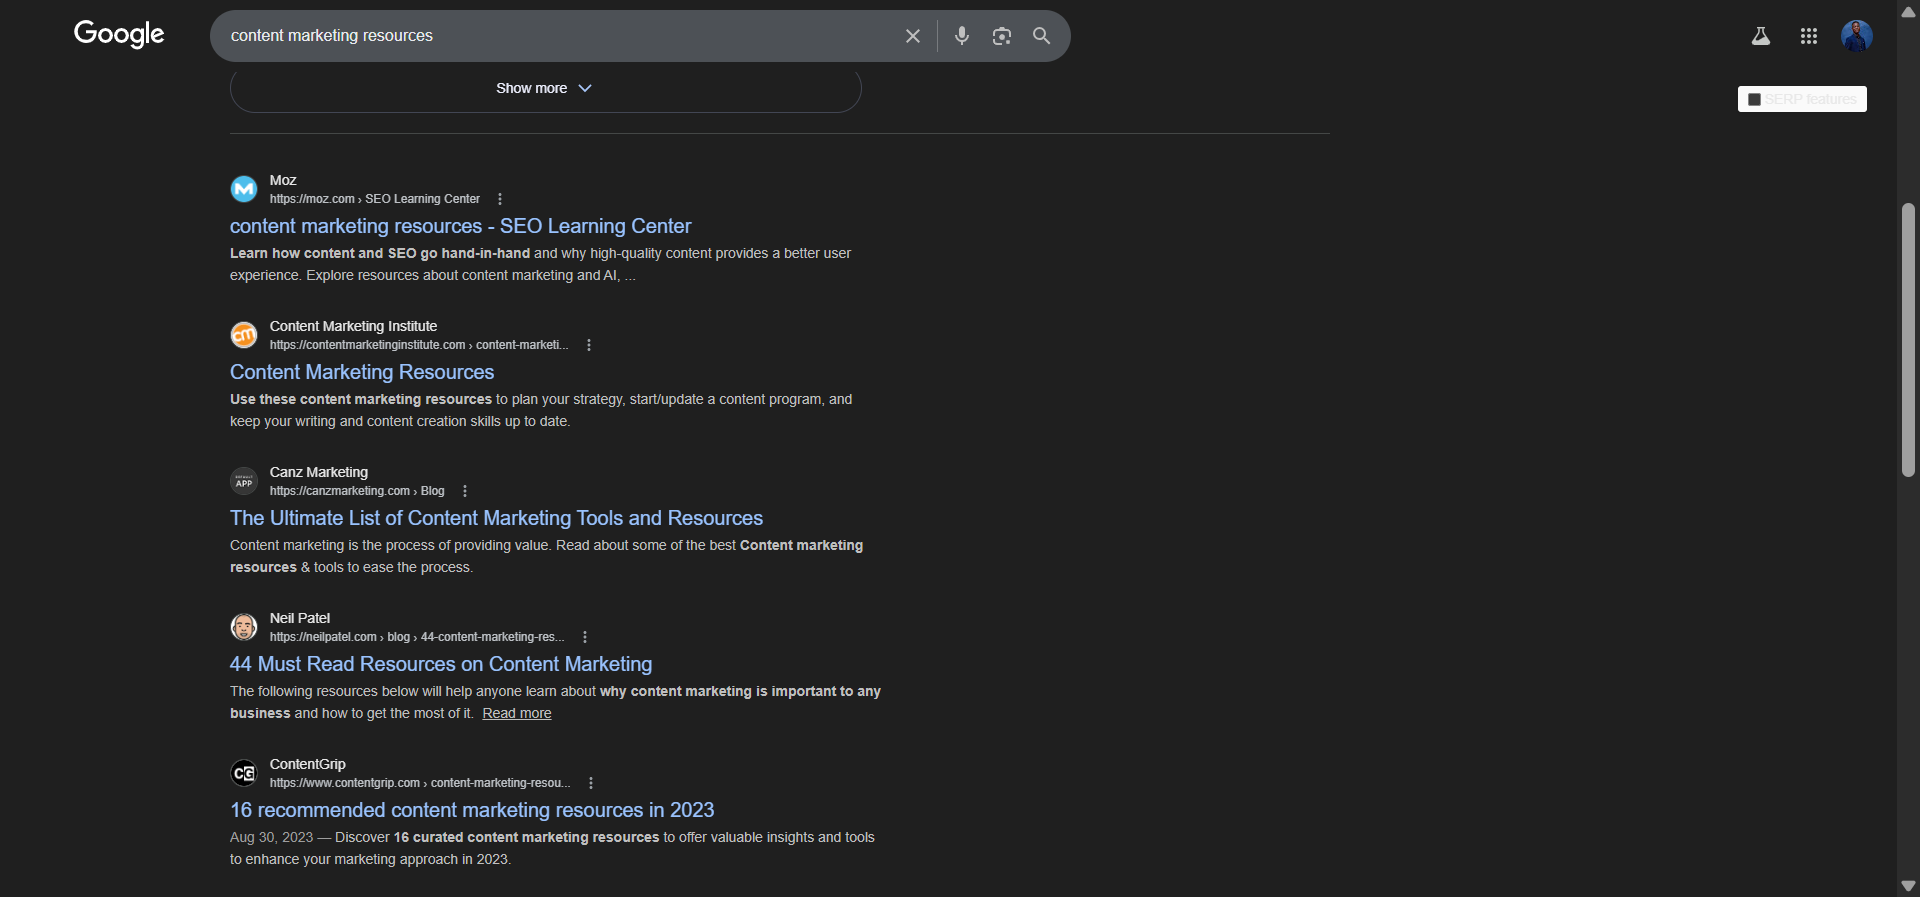Open more options for Neil Patel result
Image resolution: width=1920 pixels, height=897 pixels.
585,637
